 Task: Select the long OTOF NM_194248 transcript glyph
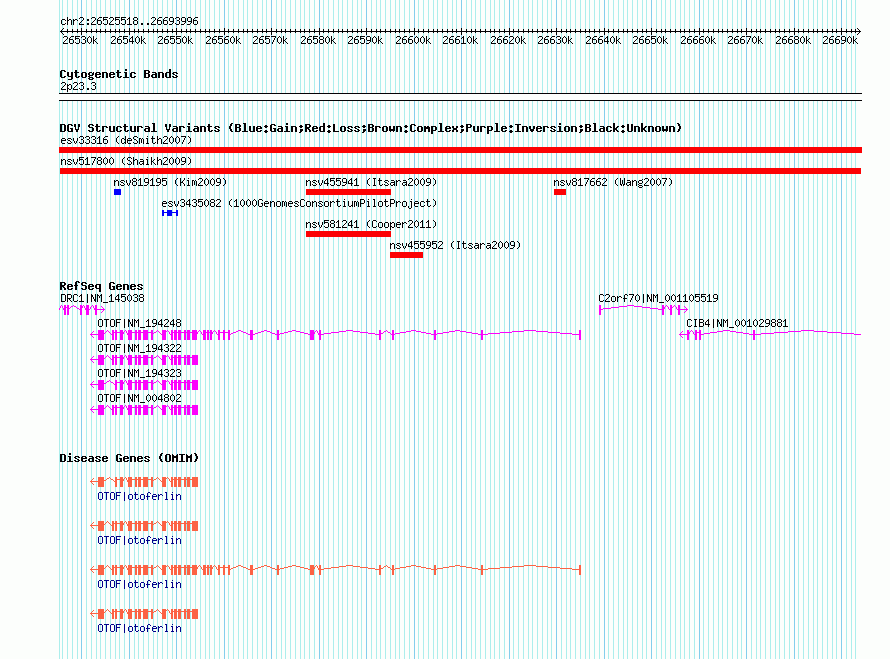click(335, 335)
